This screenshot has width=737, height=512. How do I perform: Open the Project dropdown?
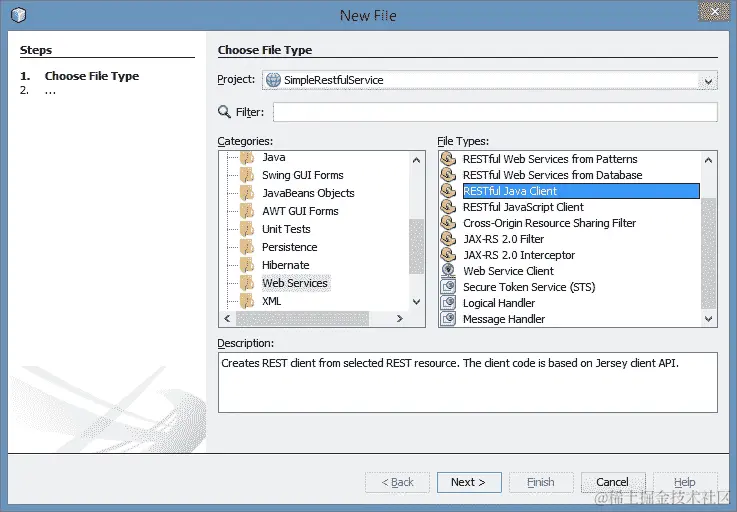708,81
